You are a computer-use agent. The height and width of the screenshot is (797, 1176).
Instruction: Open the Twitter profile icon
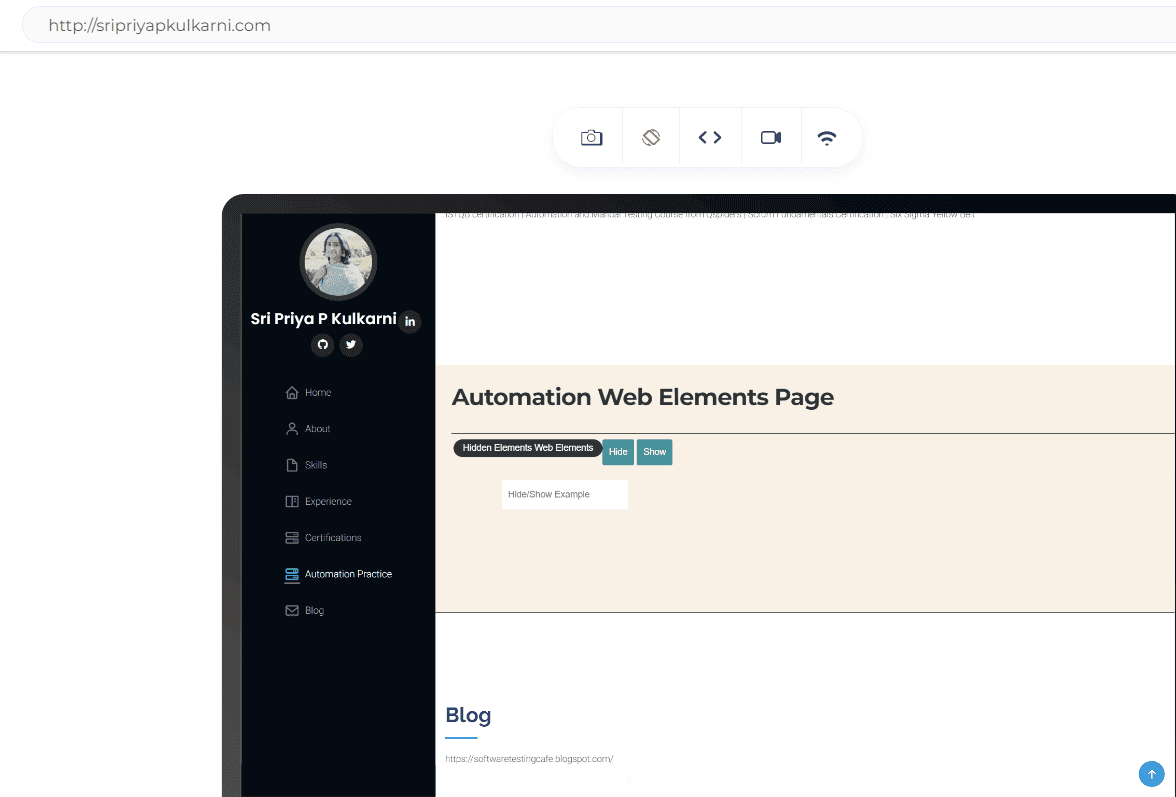coord(350,345)
